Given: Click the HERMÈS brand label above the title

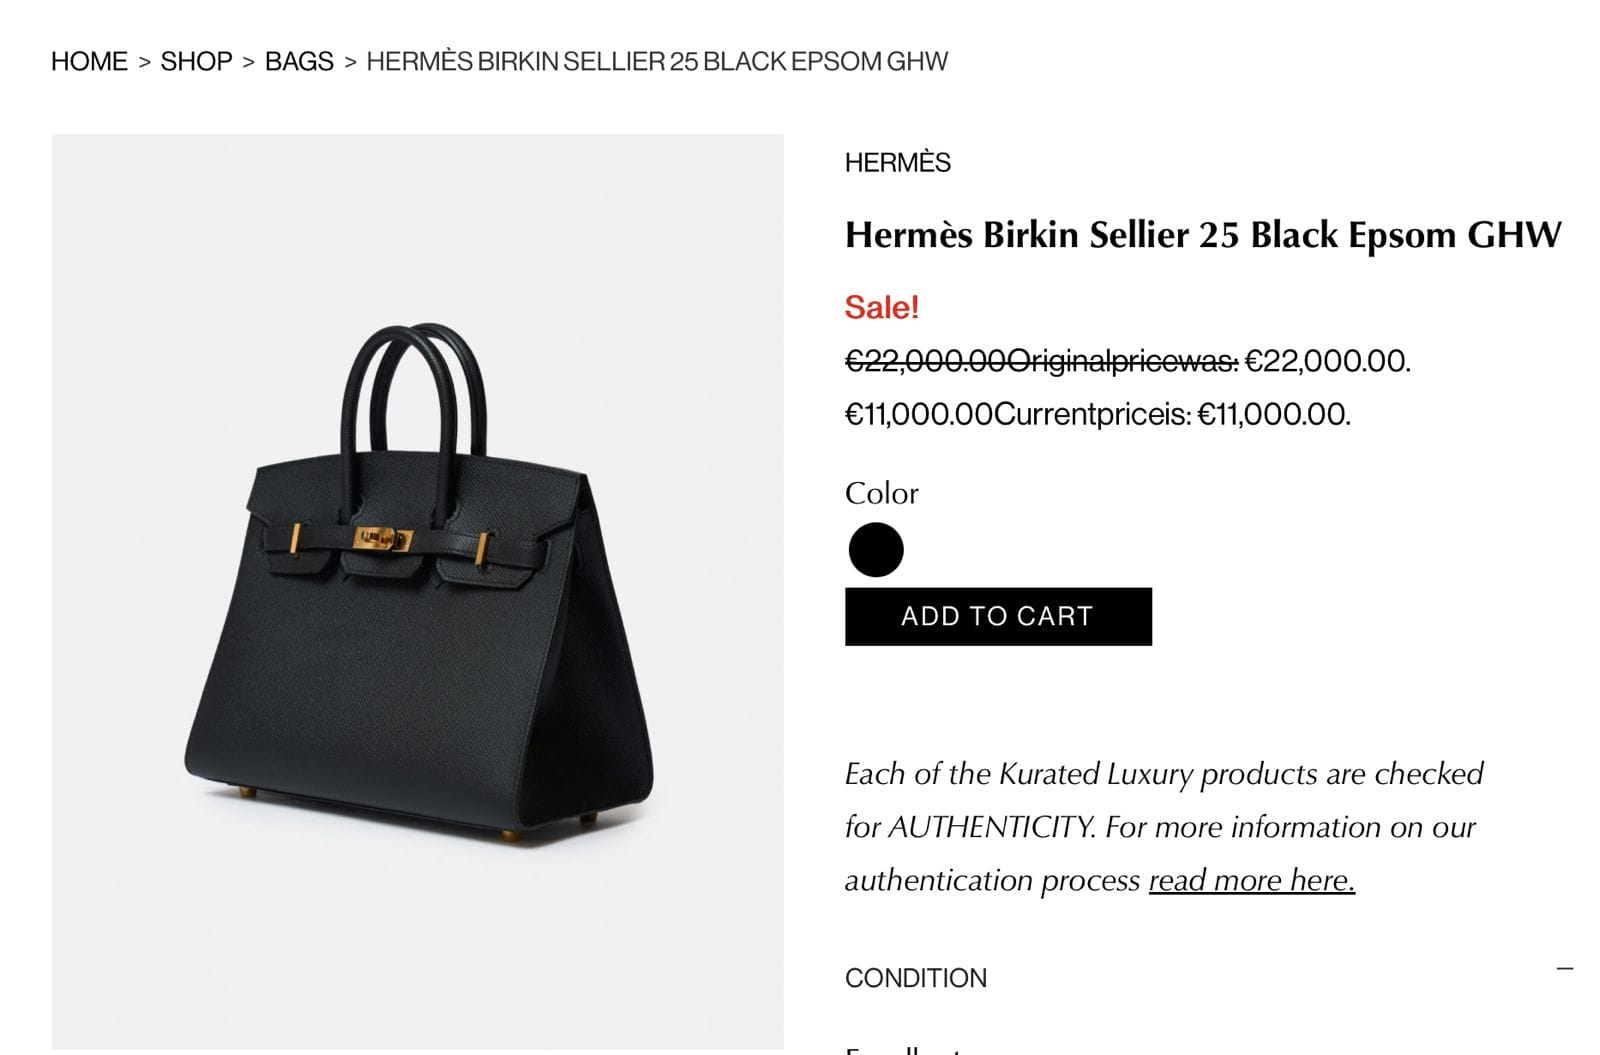Looking at the screenshot, I should coord(897,162).
